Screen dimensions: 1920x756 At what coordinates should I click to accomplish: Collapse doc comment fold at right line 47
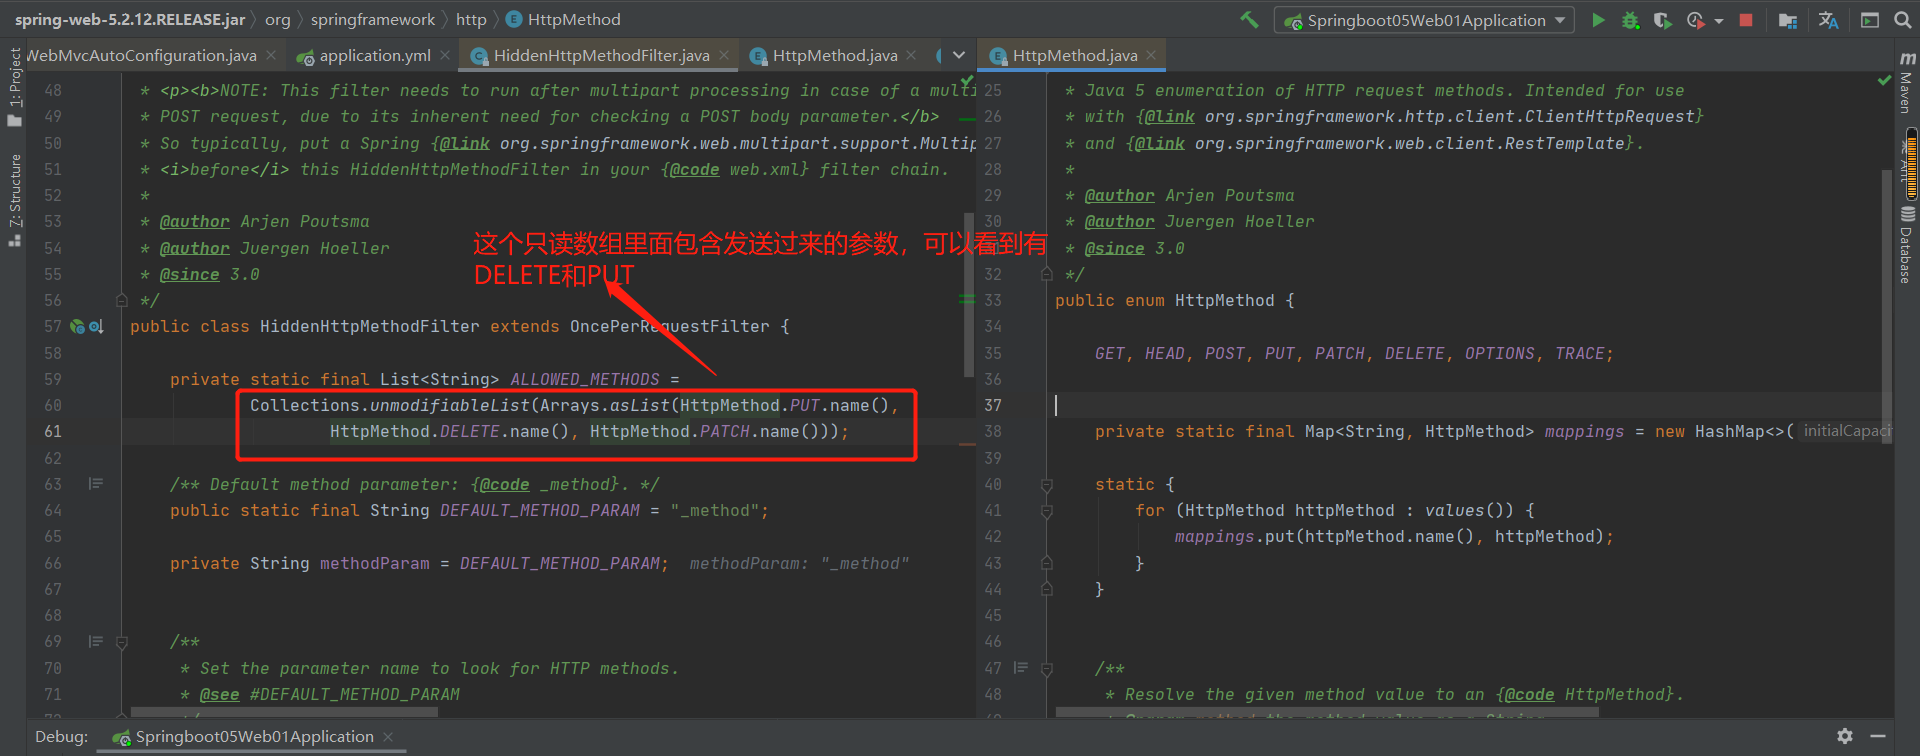1047,669
